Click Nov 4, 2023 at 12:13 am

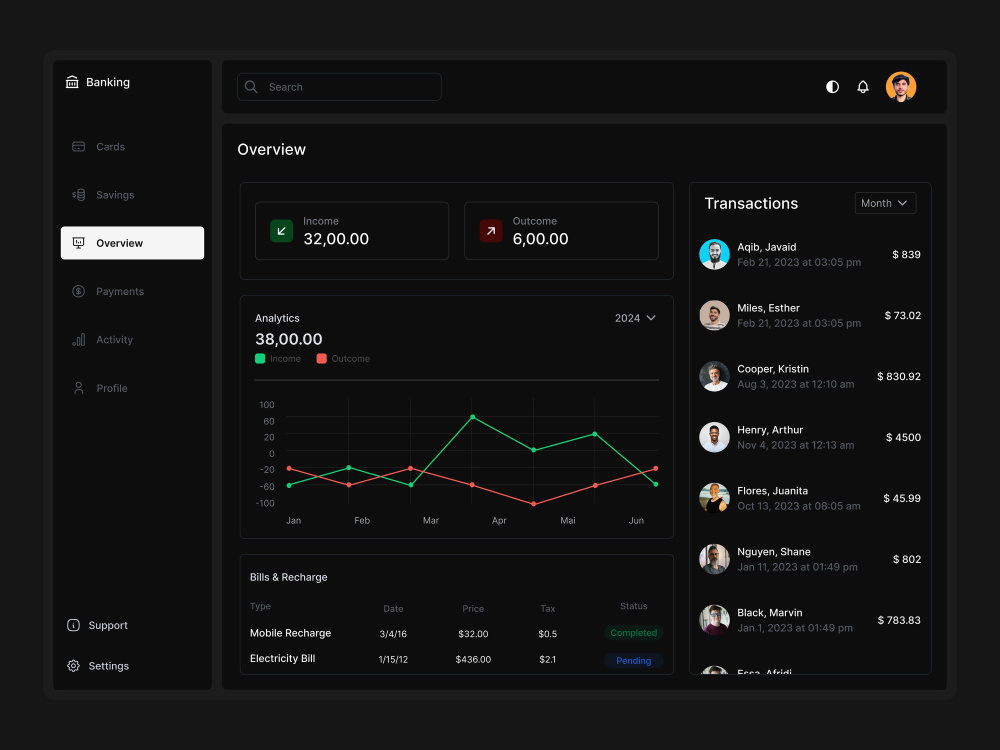[795, 445]
